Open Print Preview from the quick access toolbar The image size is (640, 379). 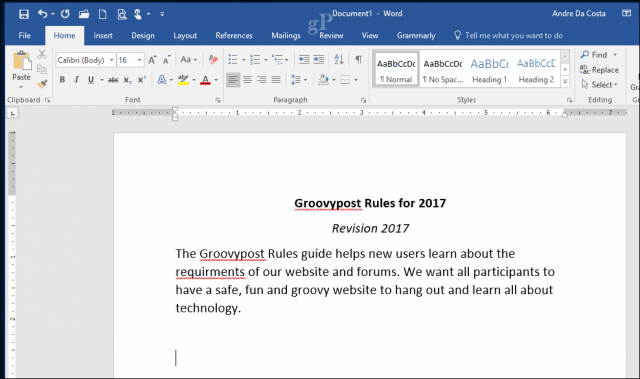coord(122,14)
